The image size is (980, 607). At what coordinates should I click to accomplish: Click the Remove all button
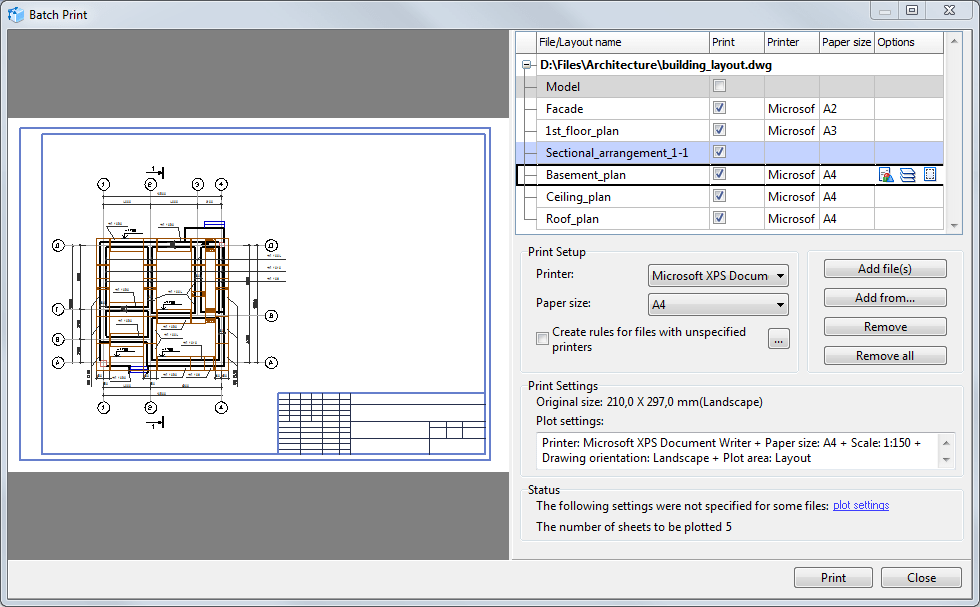click(885, 356)
